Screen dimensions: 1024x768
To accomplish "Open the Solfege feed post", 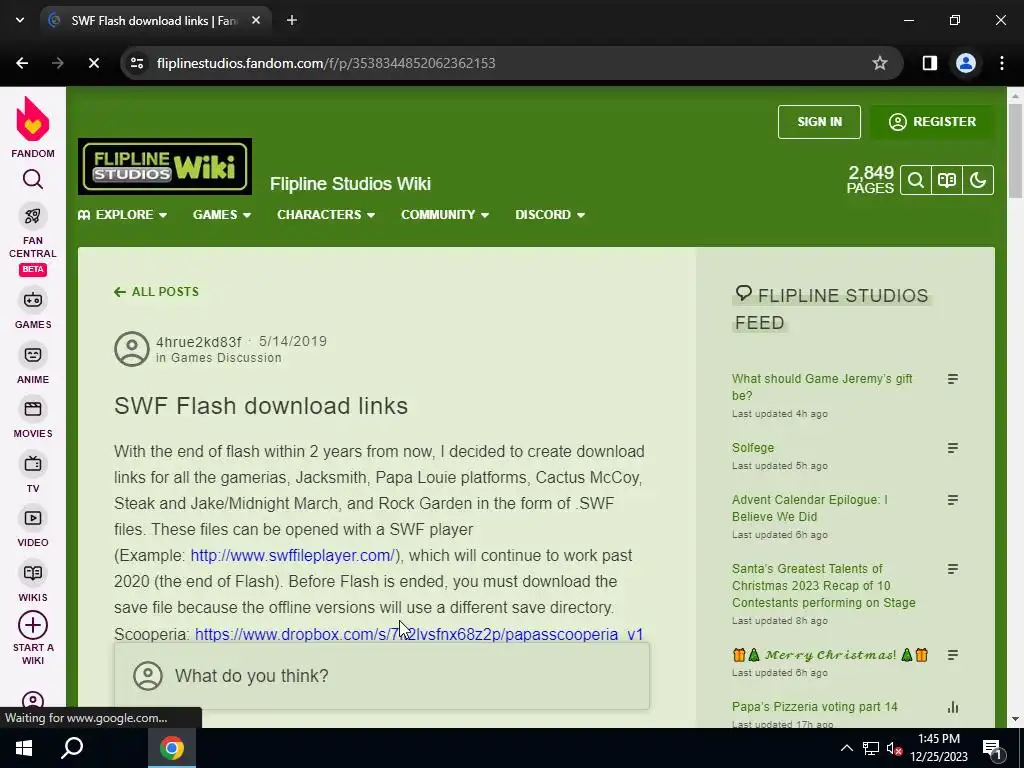I will point(752,448).
